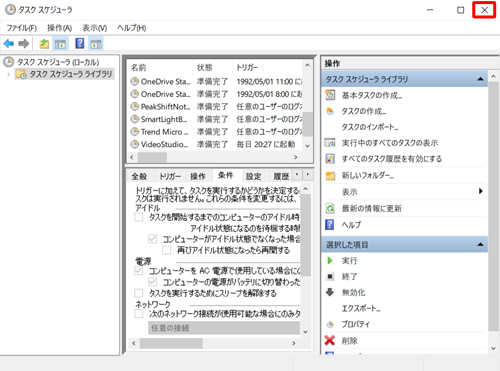Sort by トリガー column header

[x=268, y=68]
